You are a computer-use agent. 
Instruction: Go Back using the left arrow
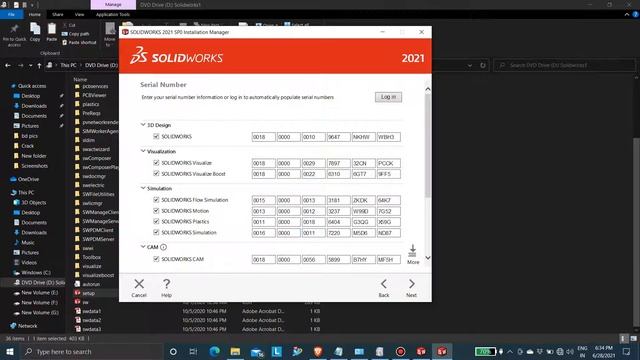point(384,284)
